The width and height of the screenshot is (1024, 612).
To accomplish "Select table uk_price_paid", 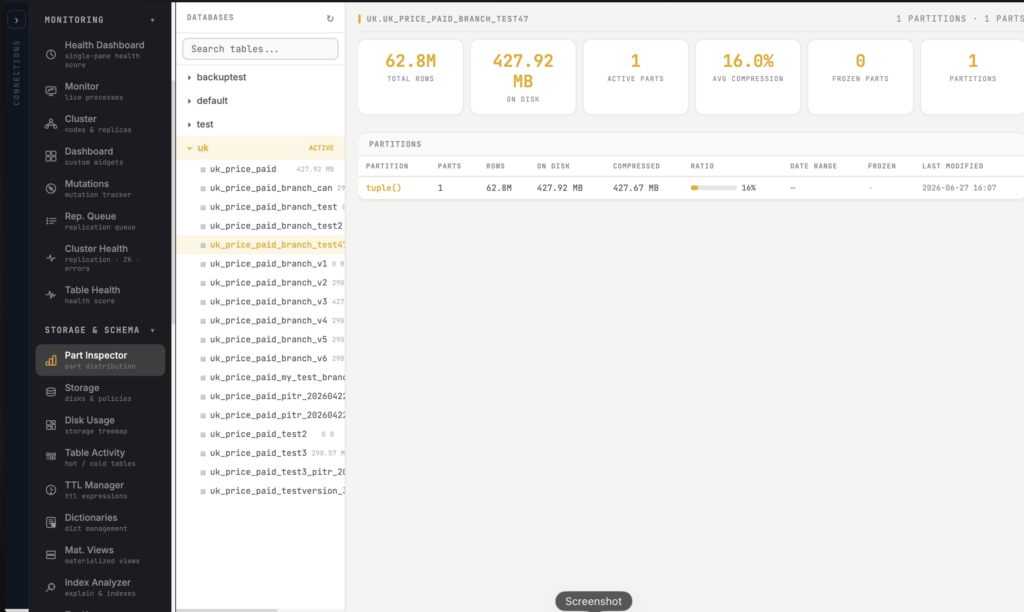I will click(x=261, y=169).
